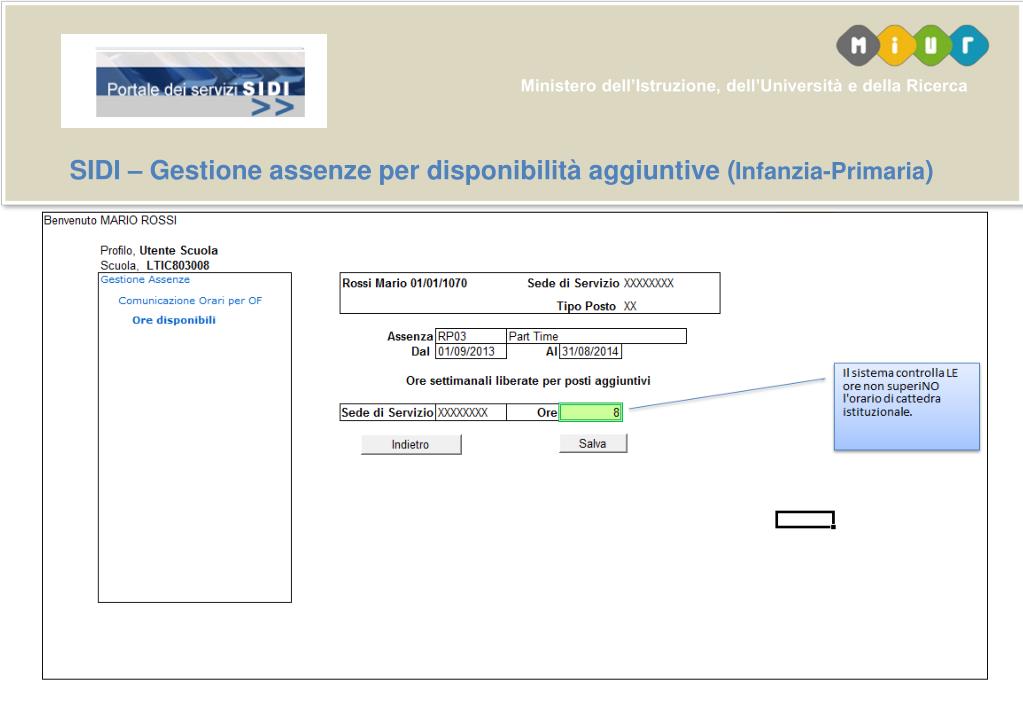Click the Dal date field 01/09/2013

pyautogui.click(x=470, y=352)
